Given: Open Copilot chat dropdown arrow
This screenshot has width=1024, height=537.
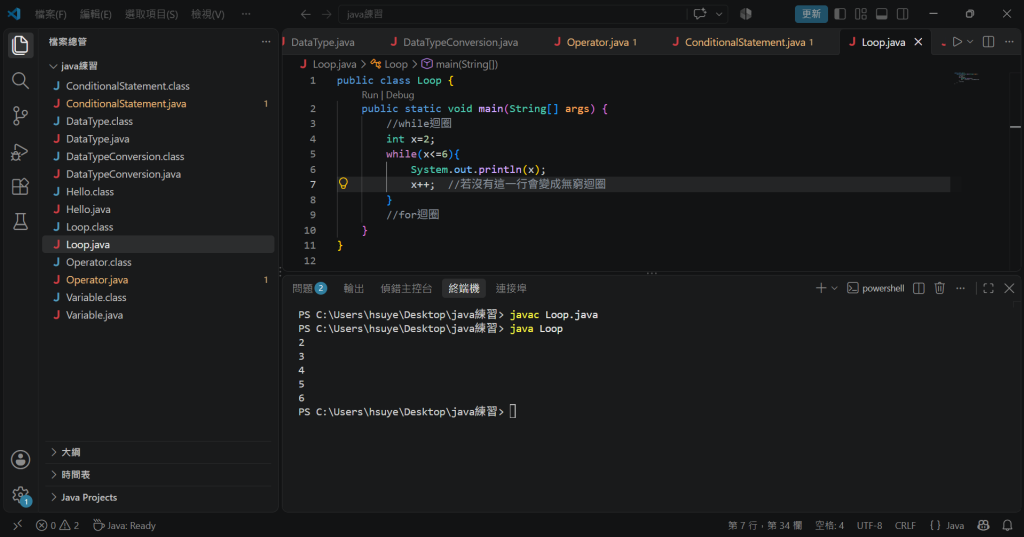Looking at the screenshot, I should pyautogui.click(x=719, y=14).
